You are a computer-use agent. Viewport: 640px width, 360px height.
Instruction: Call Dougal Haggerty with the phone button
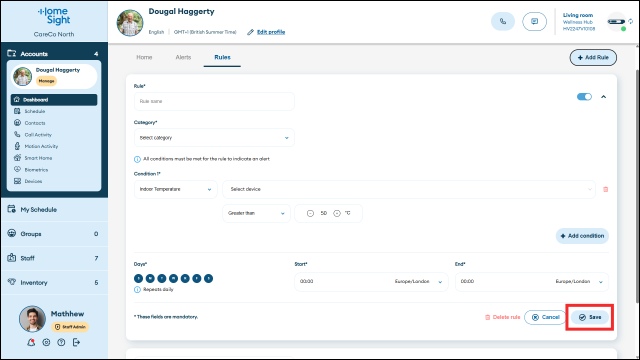point(503,22)
